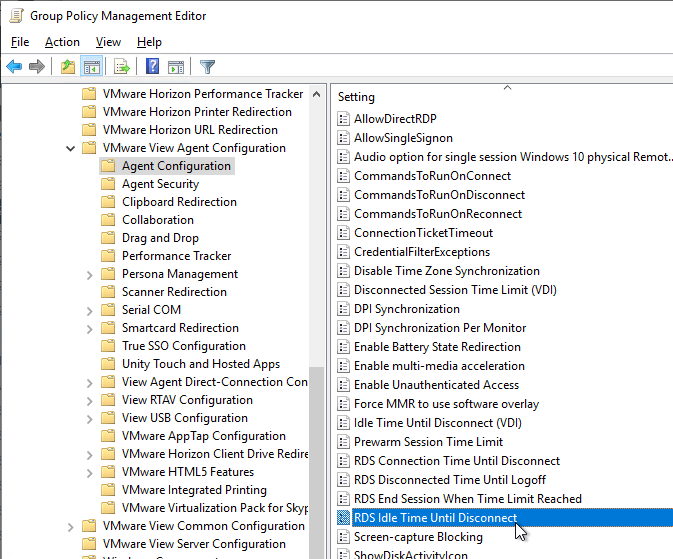The width and height of the screenshot is (673, 559).
Task: Click the Forward arrow toolbar icon
Action: 37,67
